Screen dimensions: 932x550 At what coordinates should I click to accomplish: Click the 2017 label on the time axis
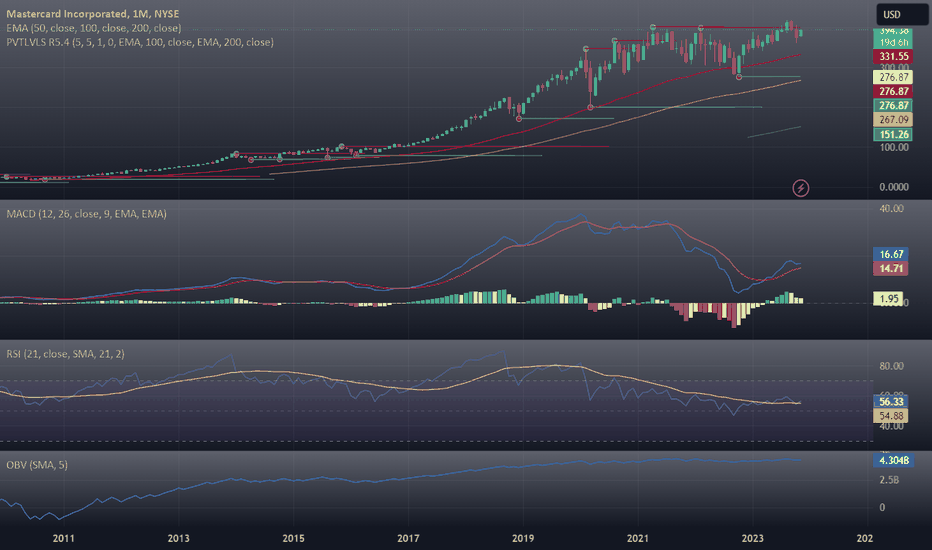(x=408, y=538)
